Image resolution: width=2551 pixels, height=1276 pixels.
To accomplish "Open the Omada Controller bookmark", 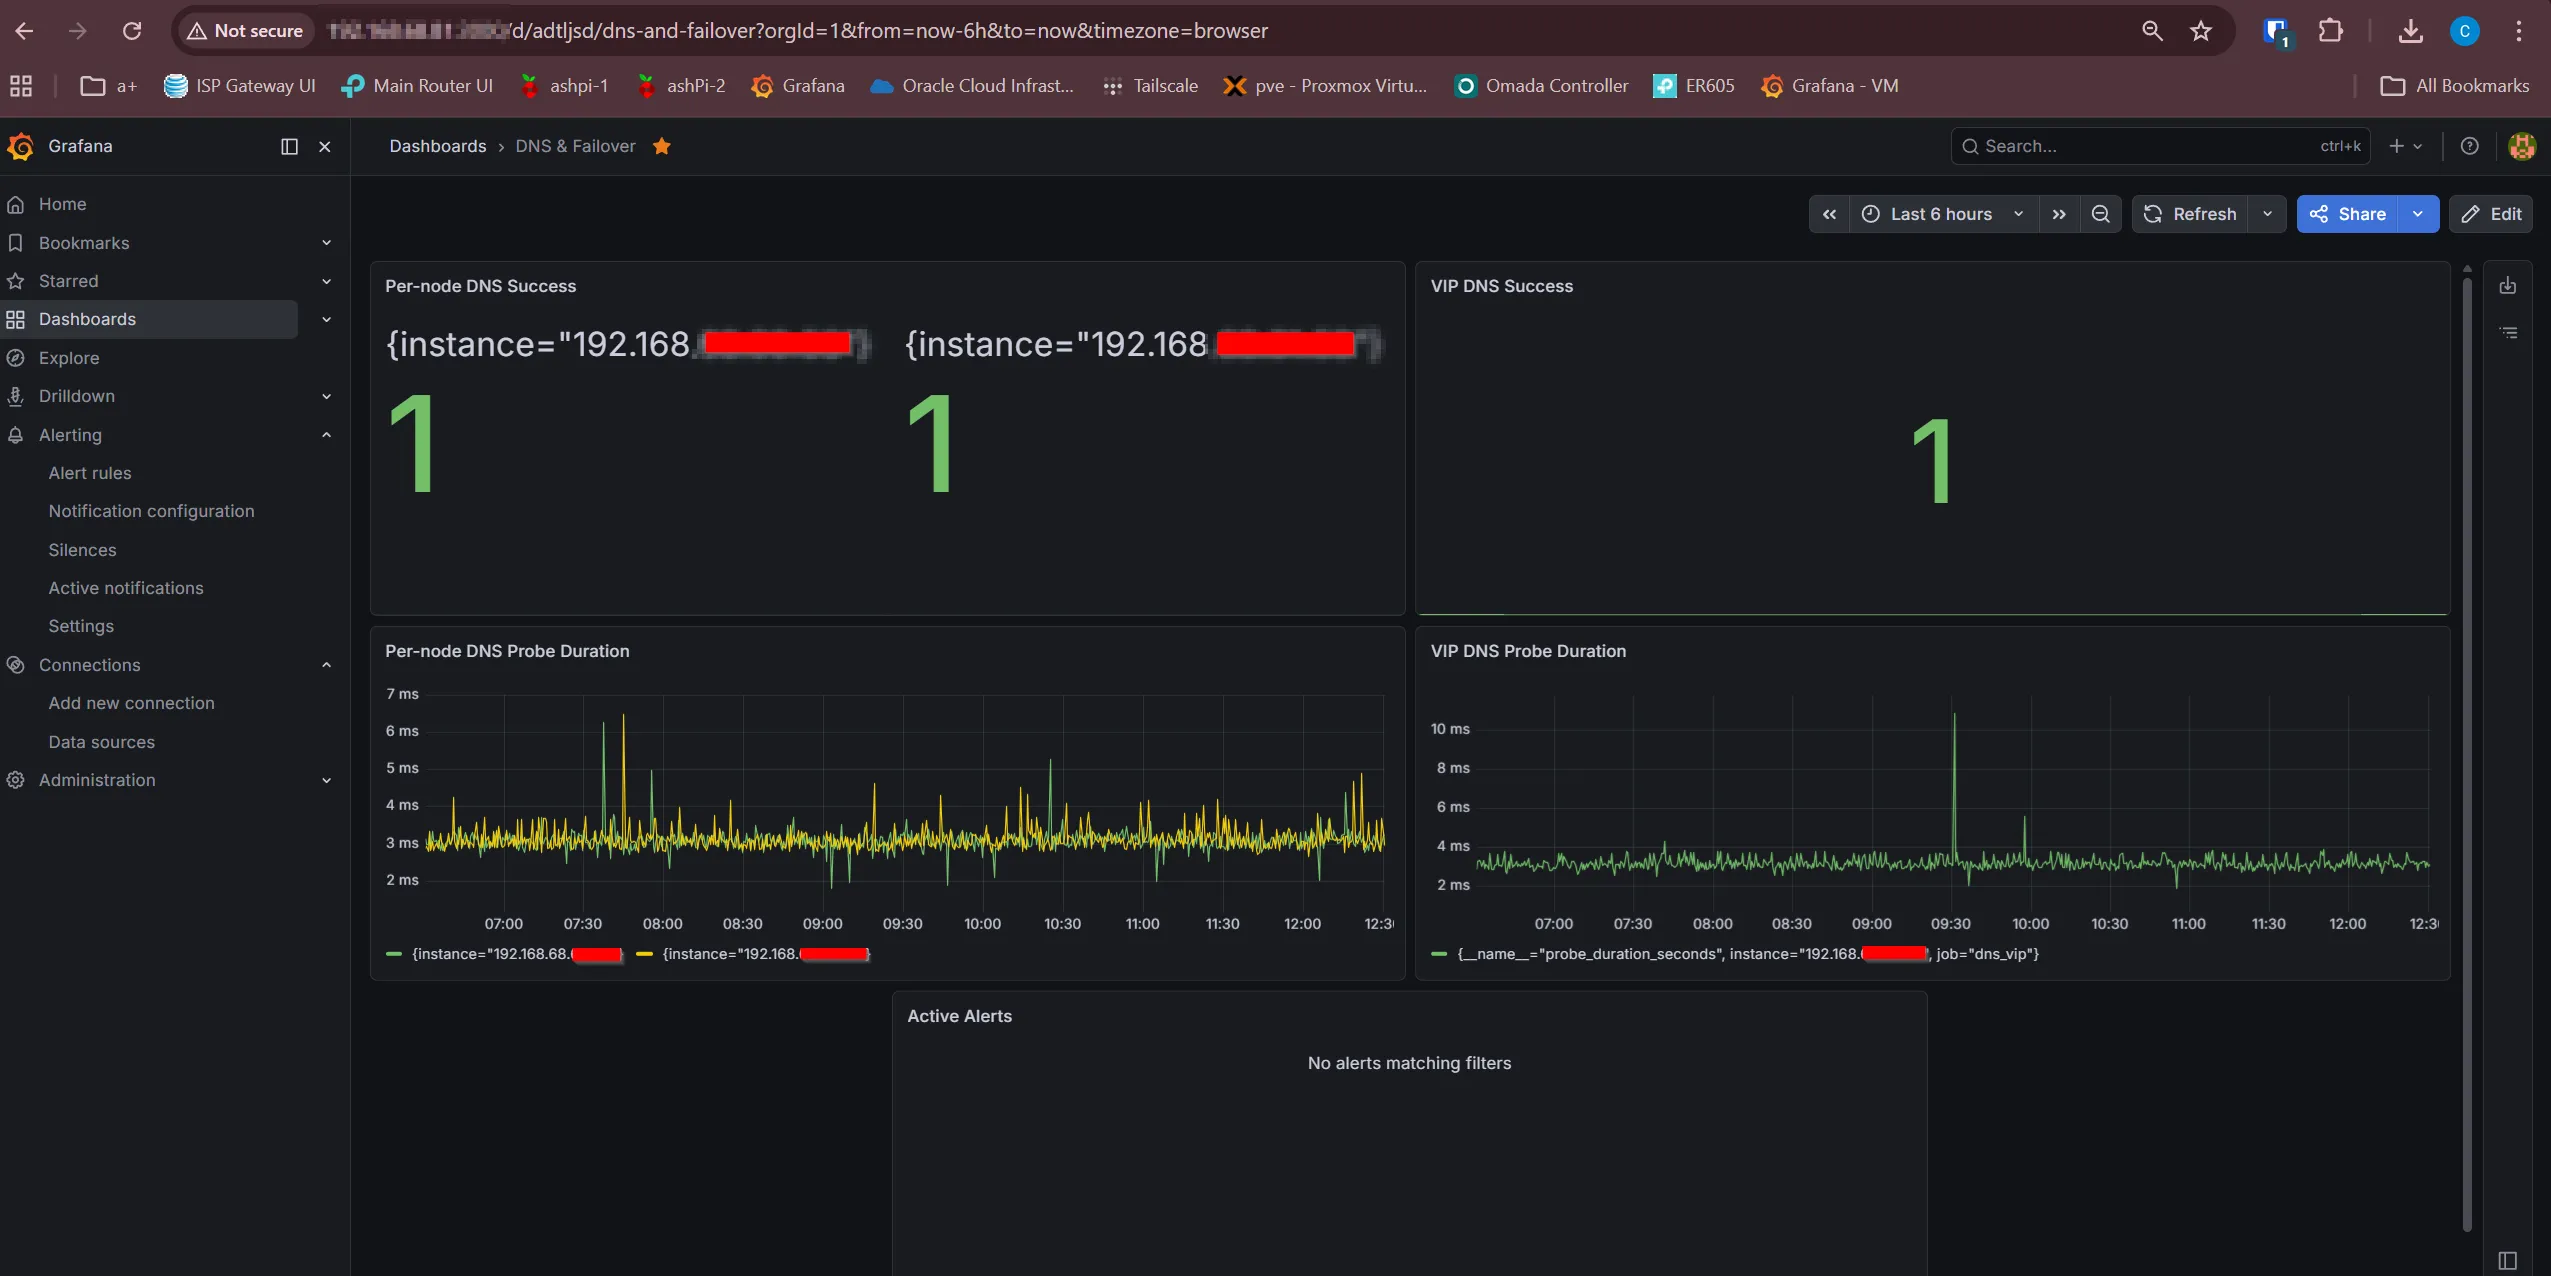I will [1541, 86].
